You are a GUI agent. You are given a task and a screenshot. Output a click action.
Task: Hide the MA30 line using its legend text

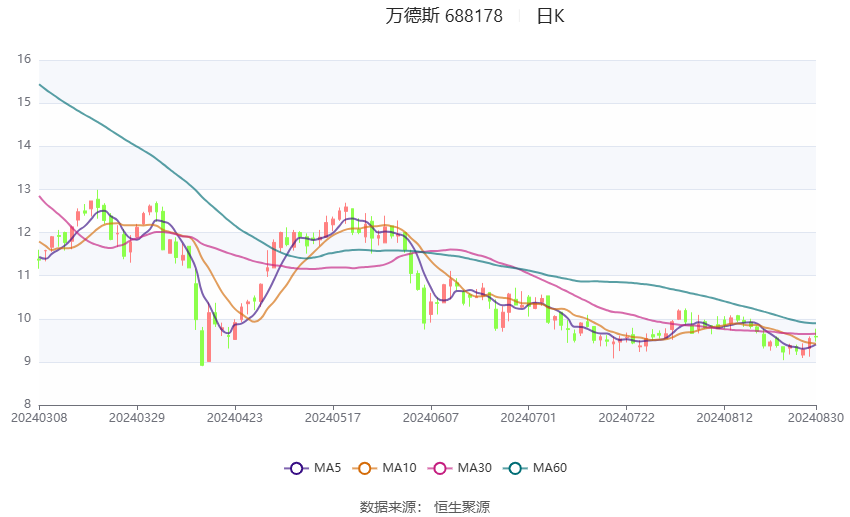point(475,468)
